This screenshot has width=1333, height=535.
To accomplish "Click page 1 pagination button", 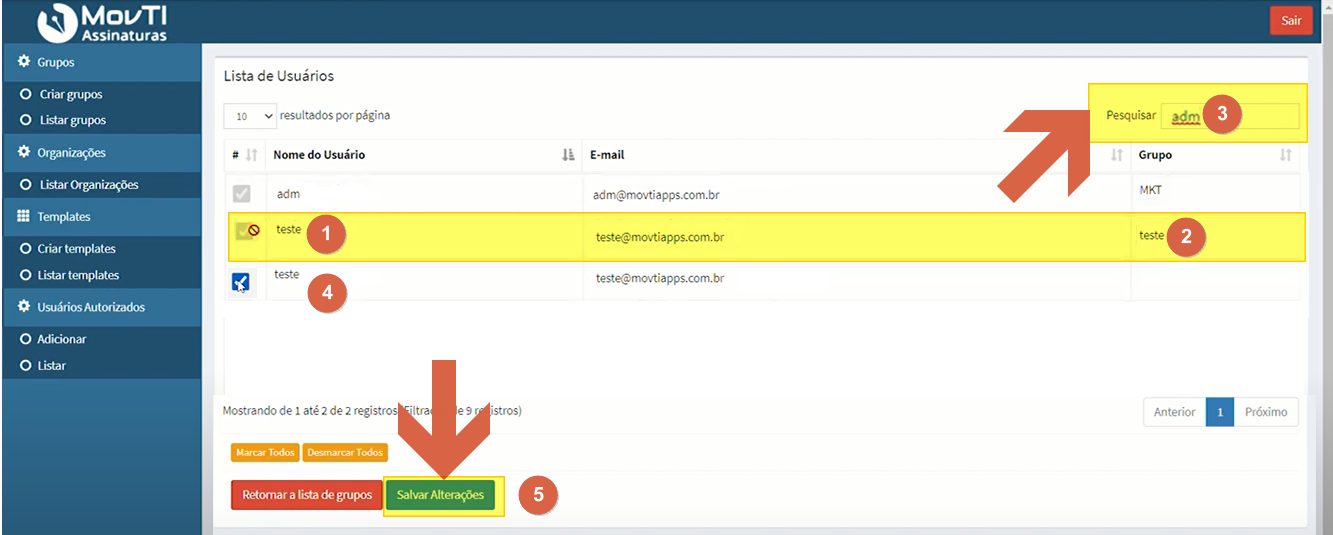I will click(1220, 412).
